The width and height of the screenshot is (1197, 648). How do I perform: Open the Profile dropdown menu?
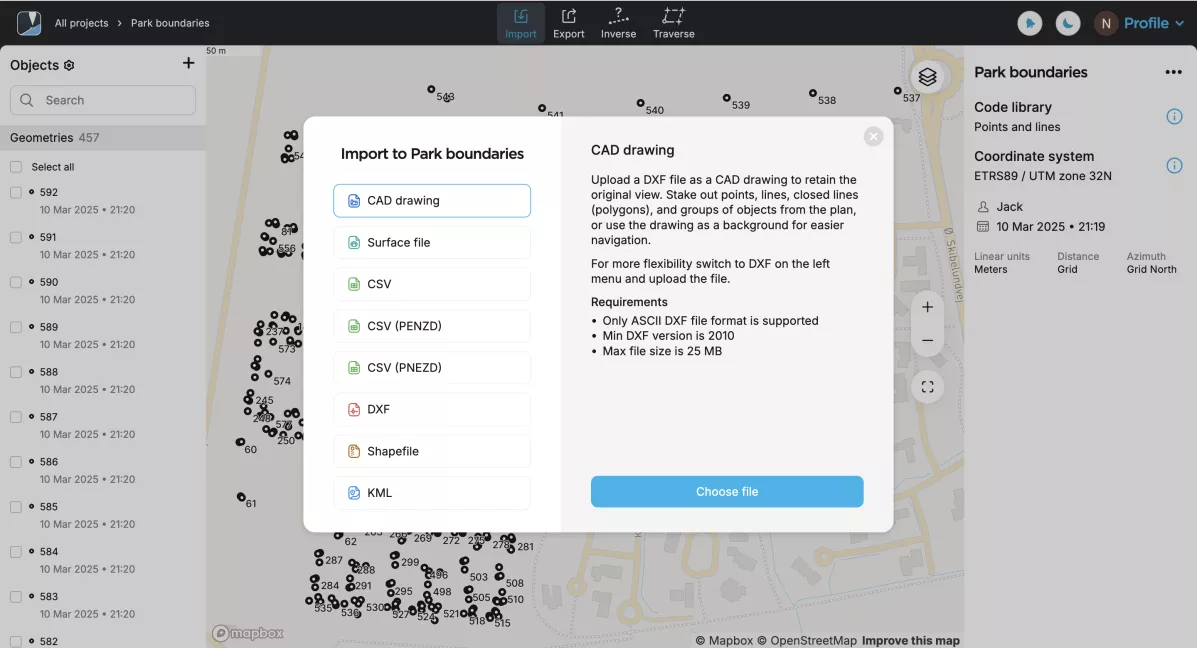[x=1153, y=23]
